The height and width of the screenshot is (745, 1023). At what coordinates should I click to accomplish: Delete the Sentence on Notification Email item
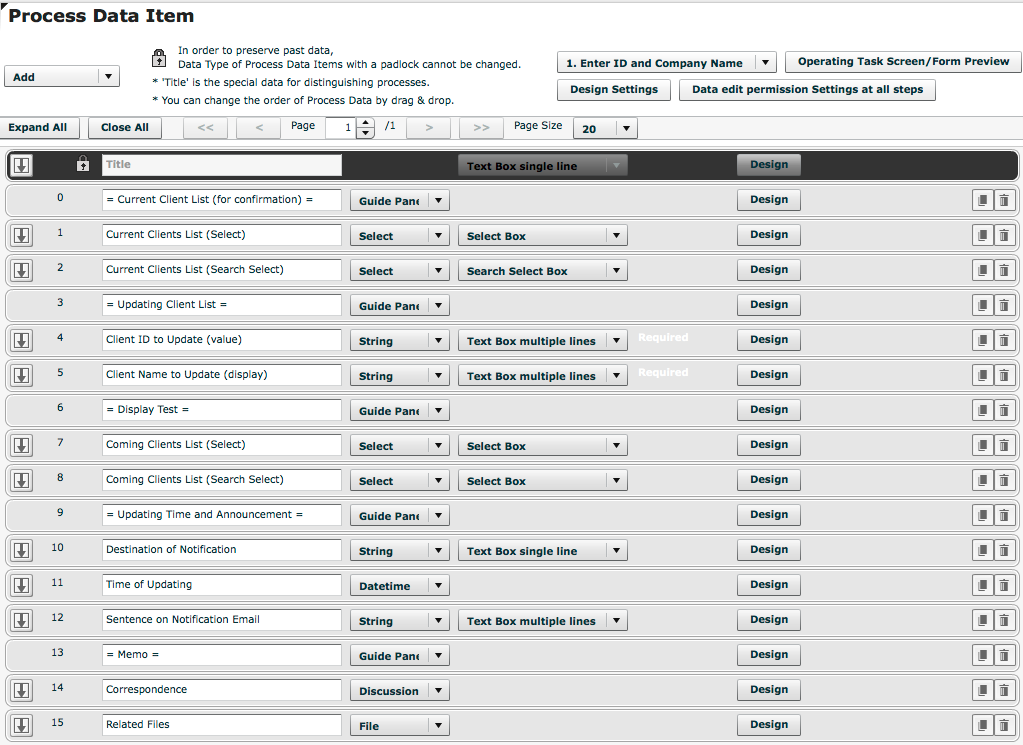point(1004,619)
